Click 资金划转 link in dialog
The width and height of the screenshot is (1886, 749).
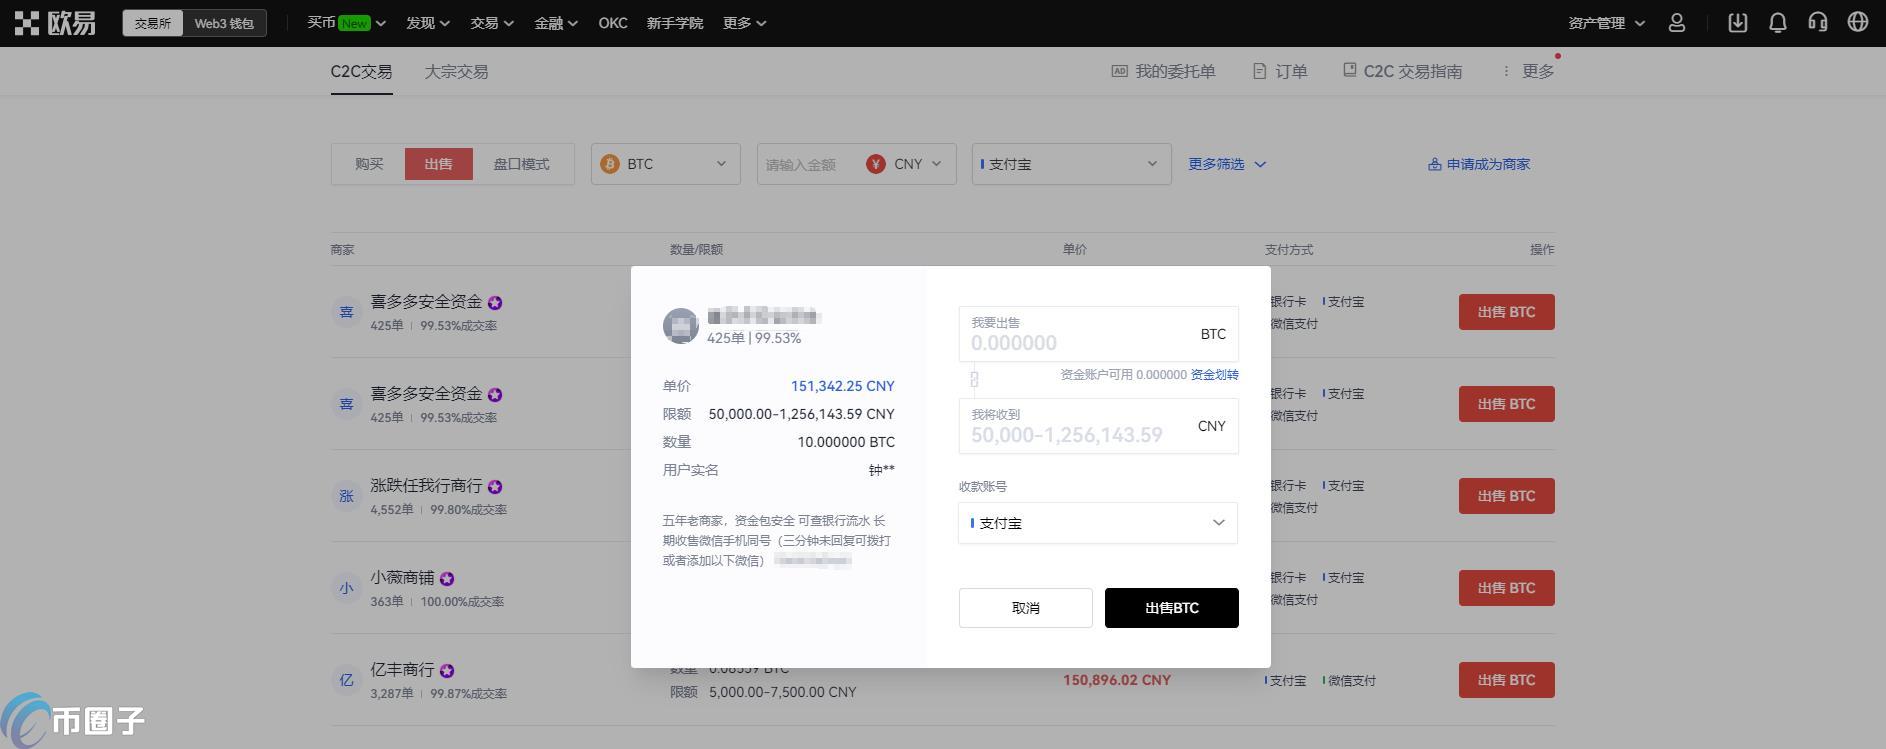click(1214, 375)
